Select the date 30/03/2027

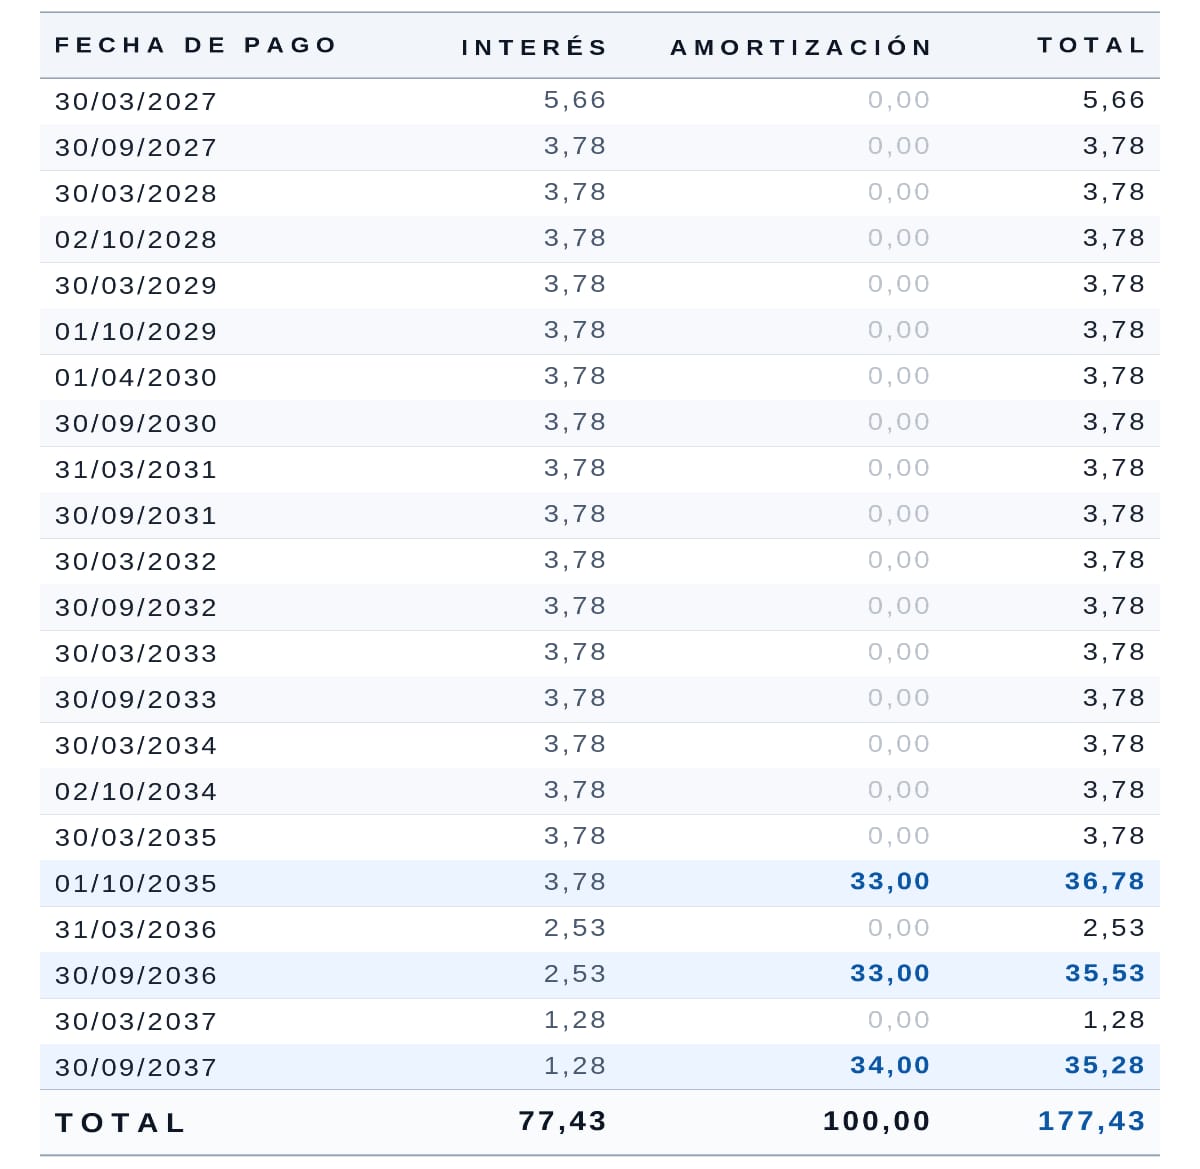(x=136, y=101)
